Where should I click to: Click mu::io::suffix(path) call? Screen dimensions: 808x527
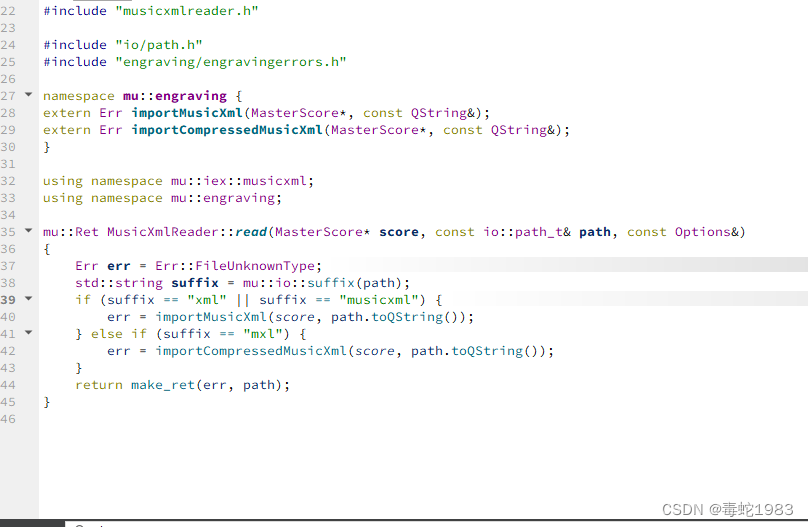[323, 283]
